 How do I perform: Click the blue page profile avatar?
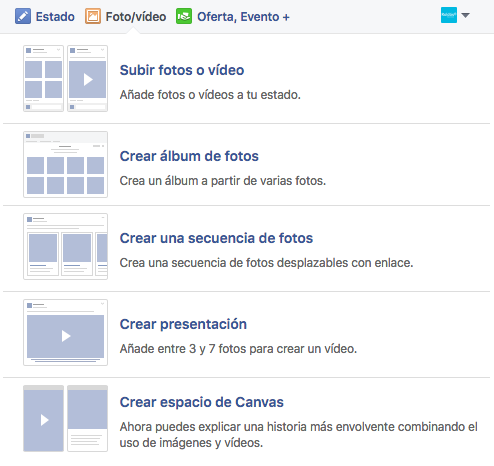pyautogui.click(x=449, y=15)
